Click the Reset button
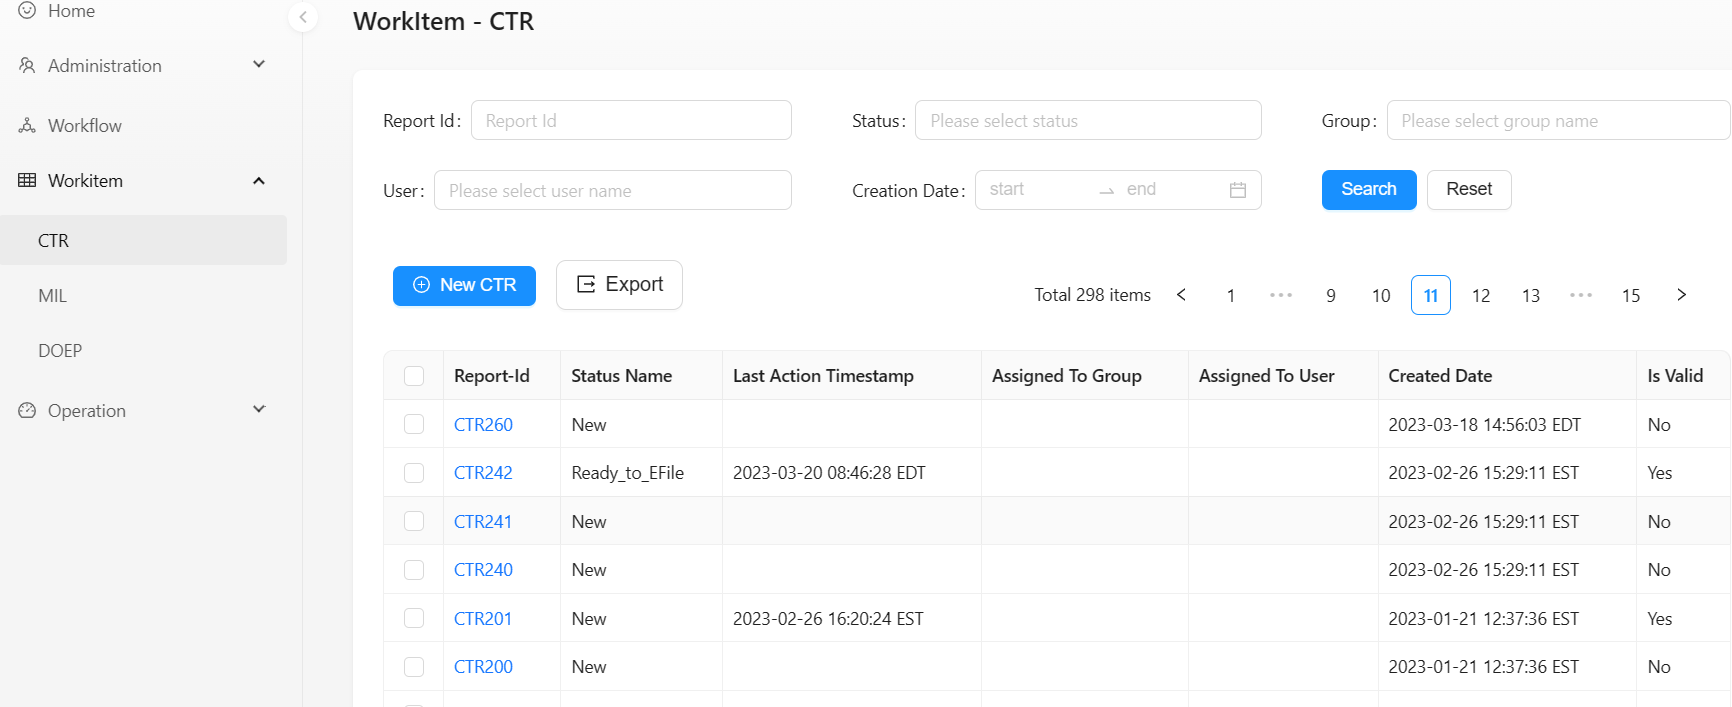The width and height of the screenshot is (1732, 707). pyautogui.click(x=1469, y=190)
